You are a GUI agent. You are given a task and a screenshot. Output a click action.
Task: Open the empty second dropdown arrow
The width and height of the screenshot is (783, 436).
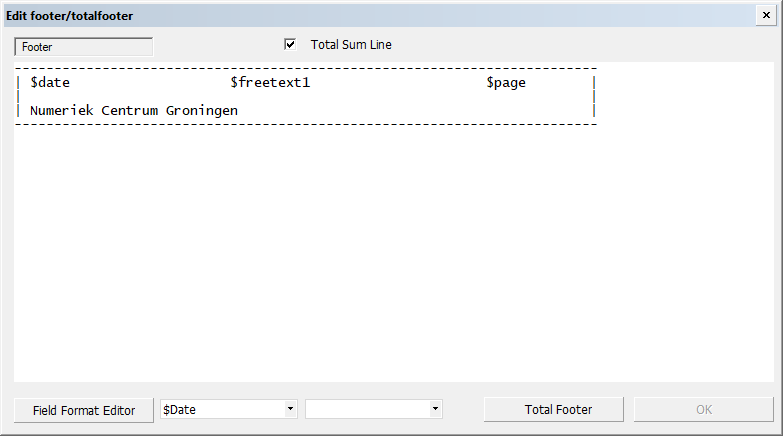435,409
